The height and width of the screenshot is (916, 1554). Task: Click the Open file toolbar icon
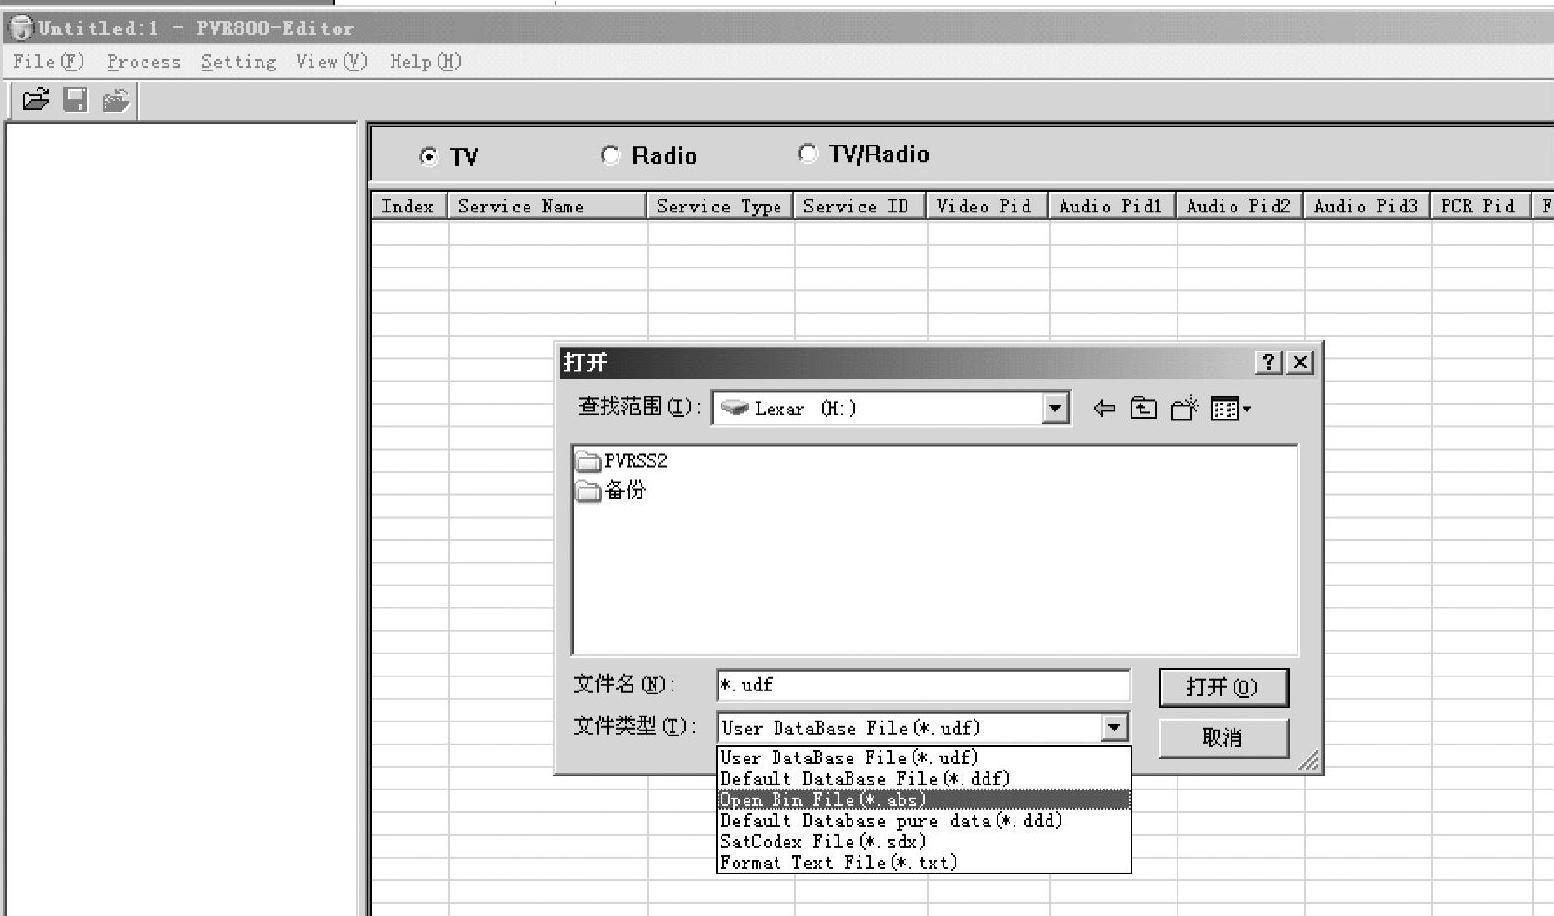(x=36, y=100)
